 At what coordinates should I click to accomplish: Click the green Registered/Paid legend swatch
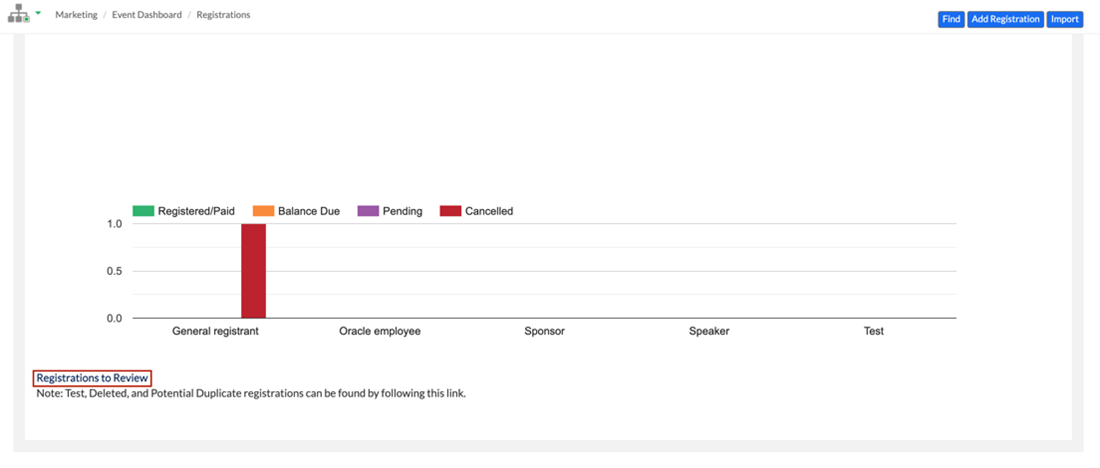click(x=143, y=211)
